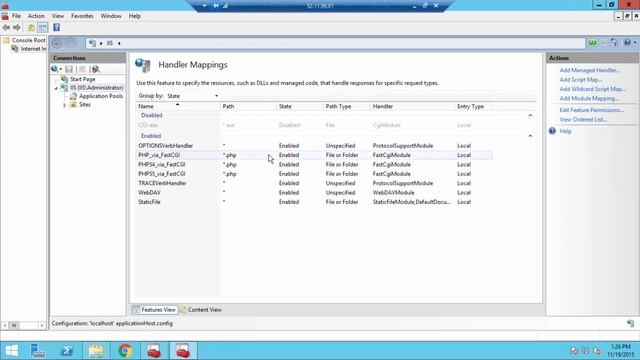Open PowerShell from the taskbar

point(67,351)
